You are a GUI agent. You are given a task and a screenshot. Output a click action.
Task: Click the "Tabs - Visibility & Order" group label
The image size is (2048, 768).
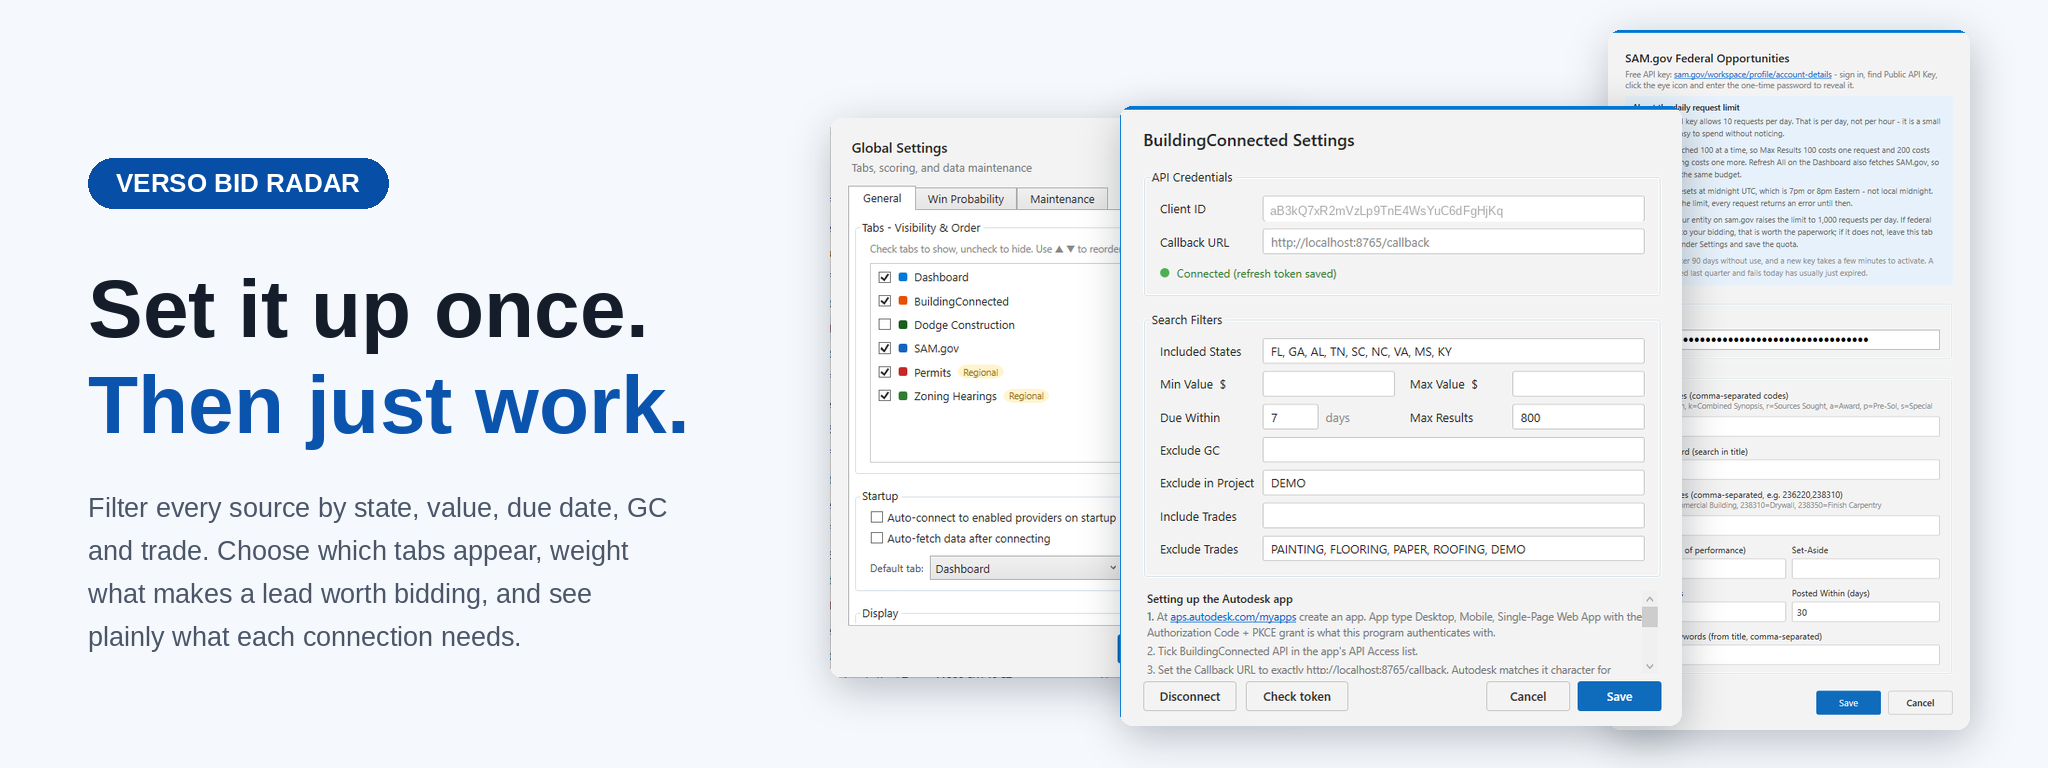tap(921, 228)
